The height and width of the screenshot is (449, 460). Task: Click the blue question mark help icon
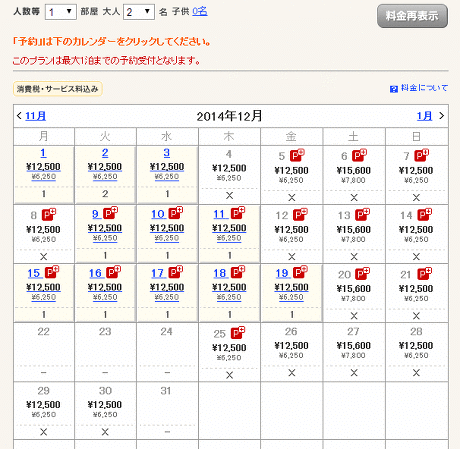[x=394, y=89]
